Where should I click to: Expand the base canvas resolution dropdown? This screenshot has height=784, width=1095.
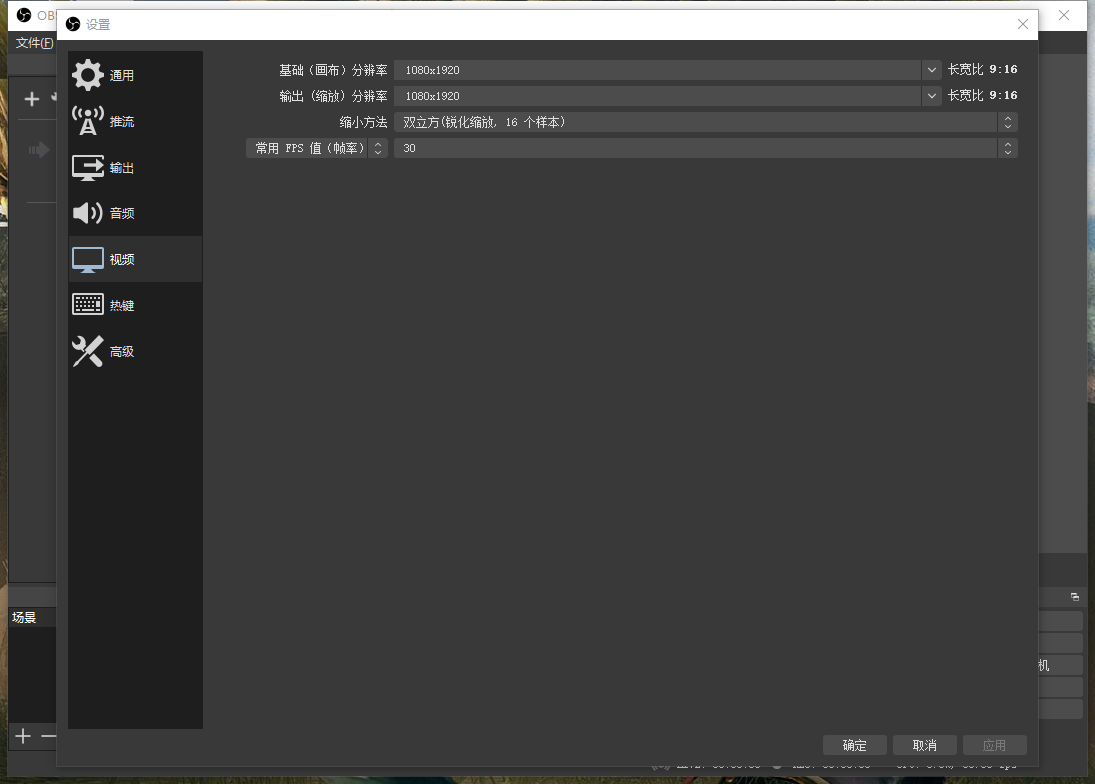(x=932, y=70)
